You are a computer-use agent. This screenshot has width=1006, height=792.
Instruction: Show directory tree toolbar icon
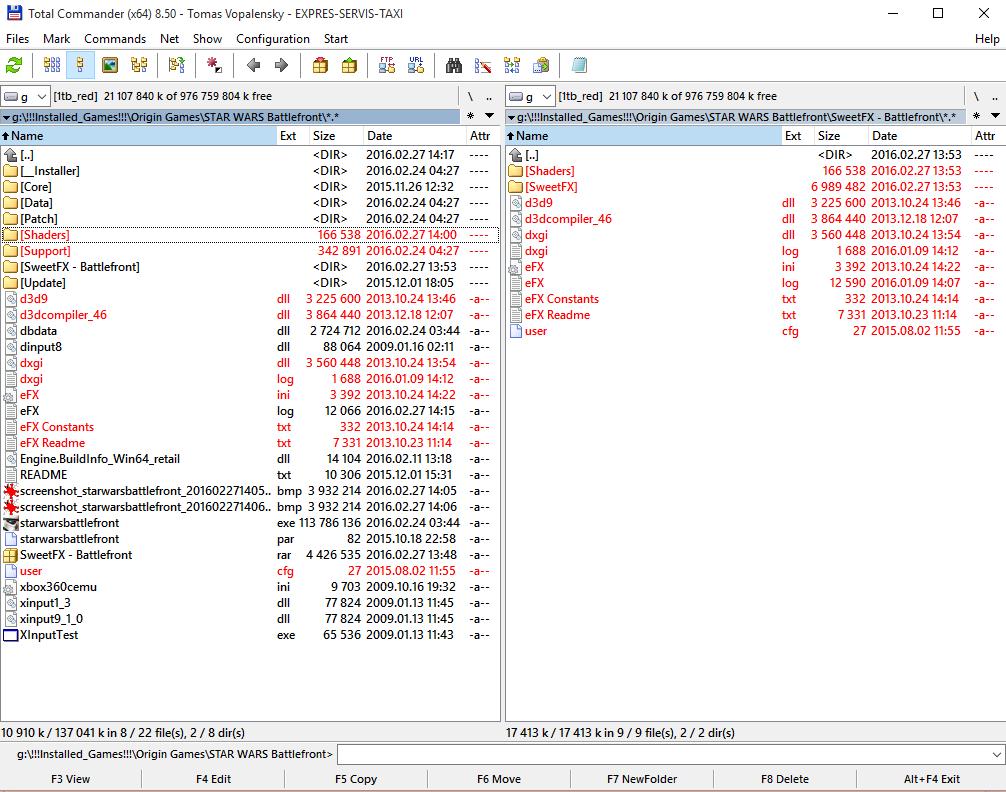point(139,65)
